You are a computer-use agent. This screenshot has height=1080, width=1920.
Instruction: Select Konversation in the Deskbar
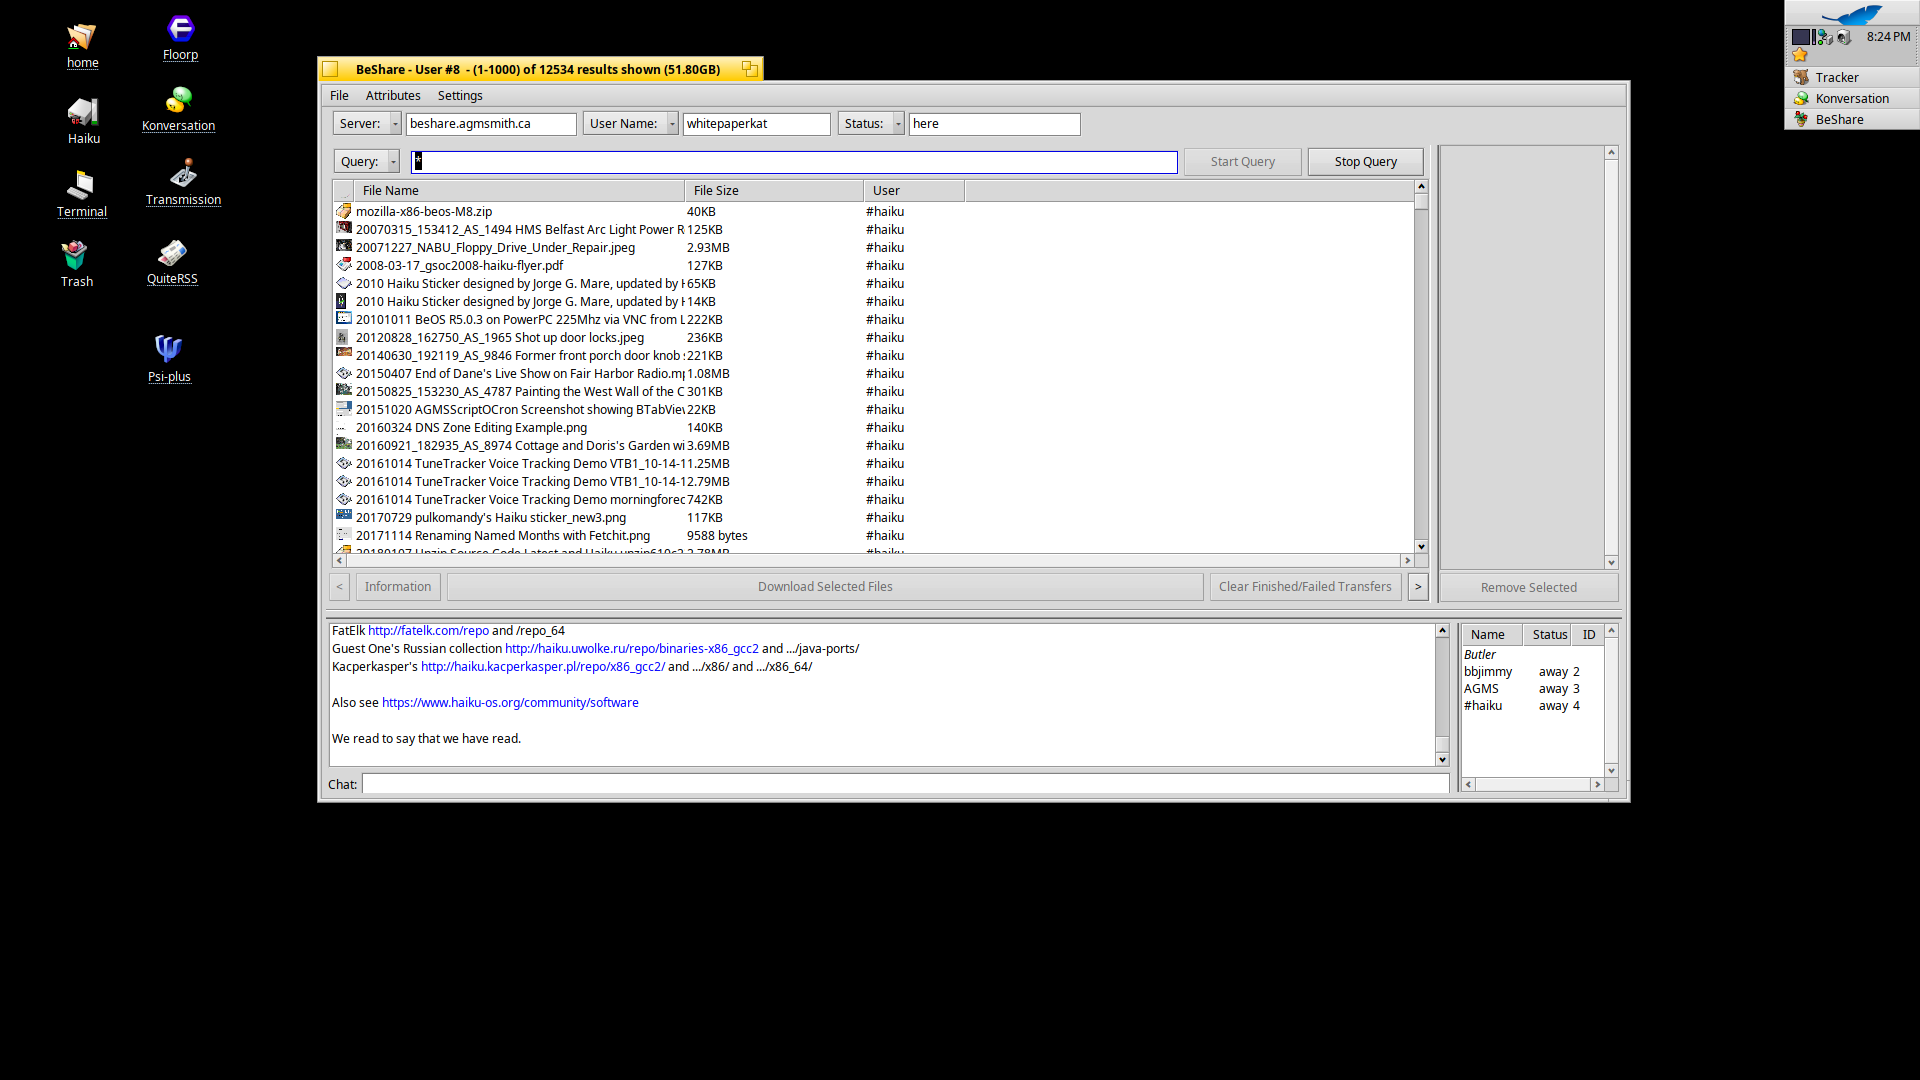click(x=1852, y=98)
